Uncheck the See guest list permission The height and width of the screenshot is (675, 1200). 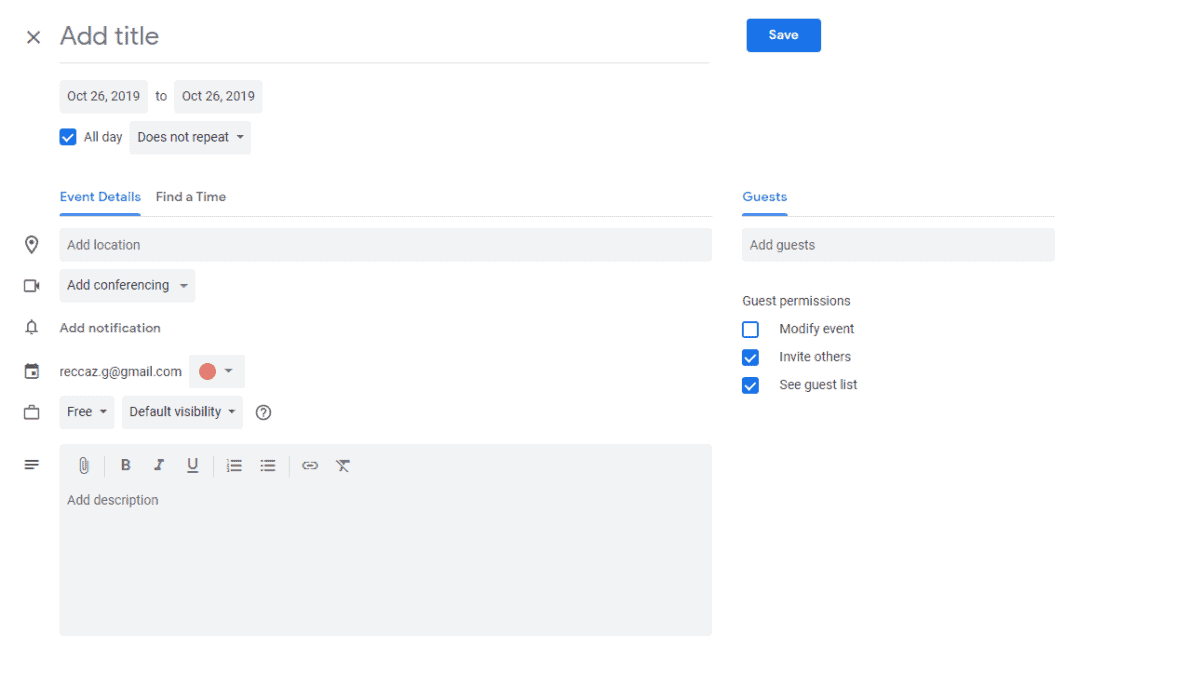[x=751, y=386]
